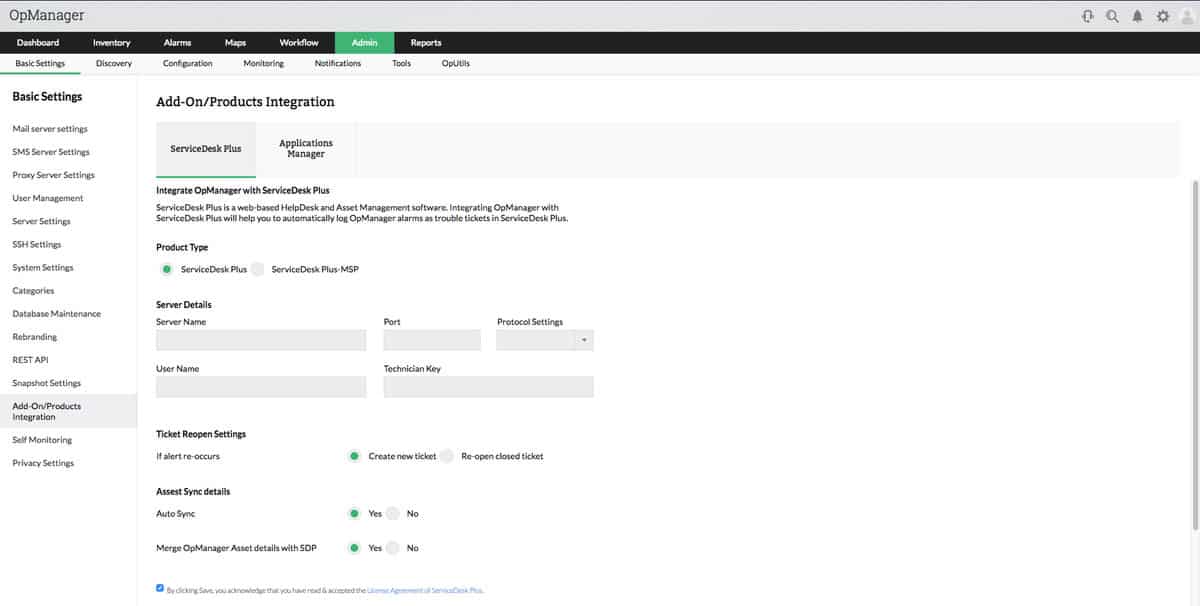Image resolution: width=1200 pixels, height=606 pixels.
Task: Open Categories in sidebar
Action: pyautogui.click(x=33, y=291)
